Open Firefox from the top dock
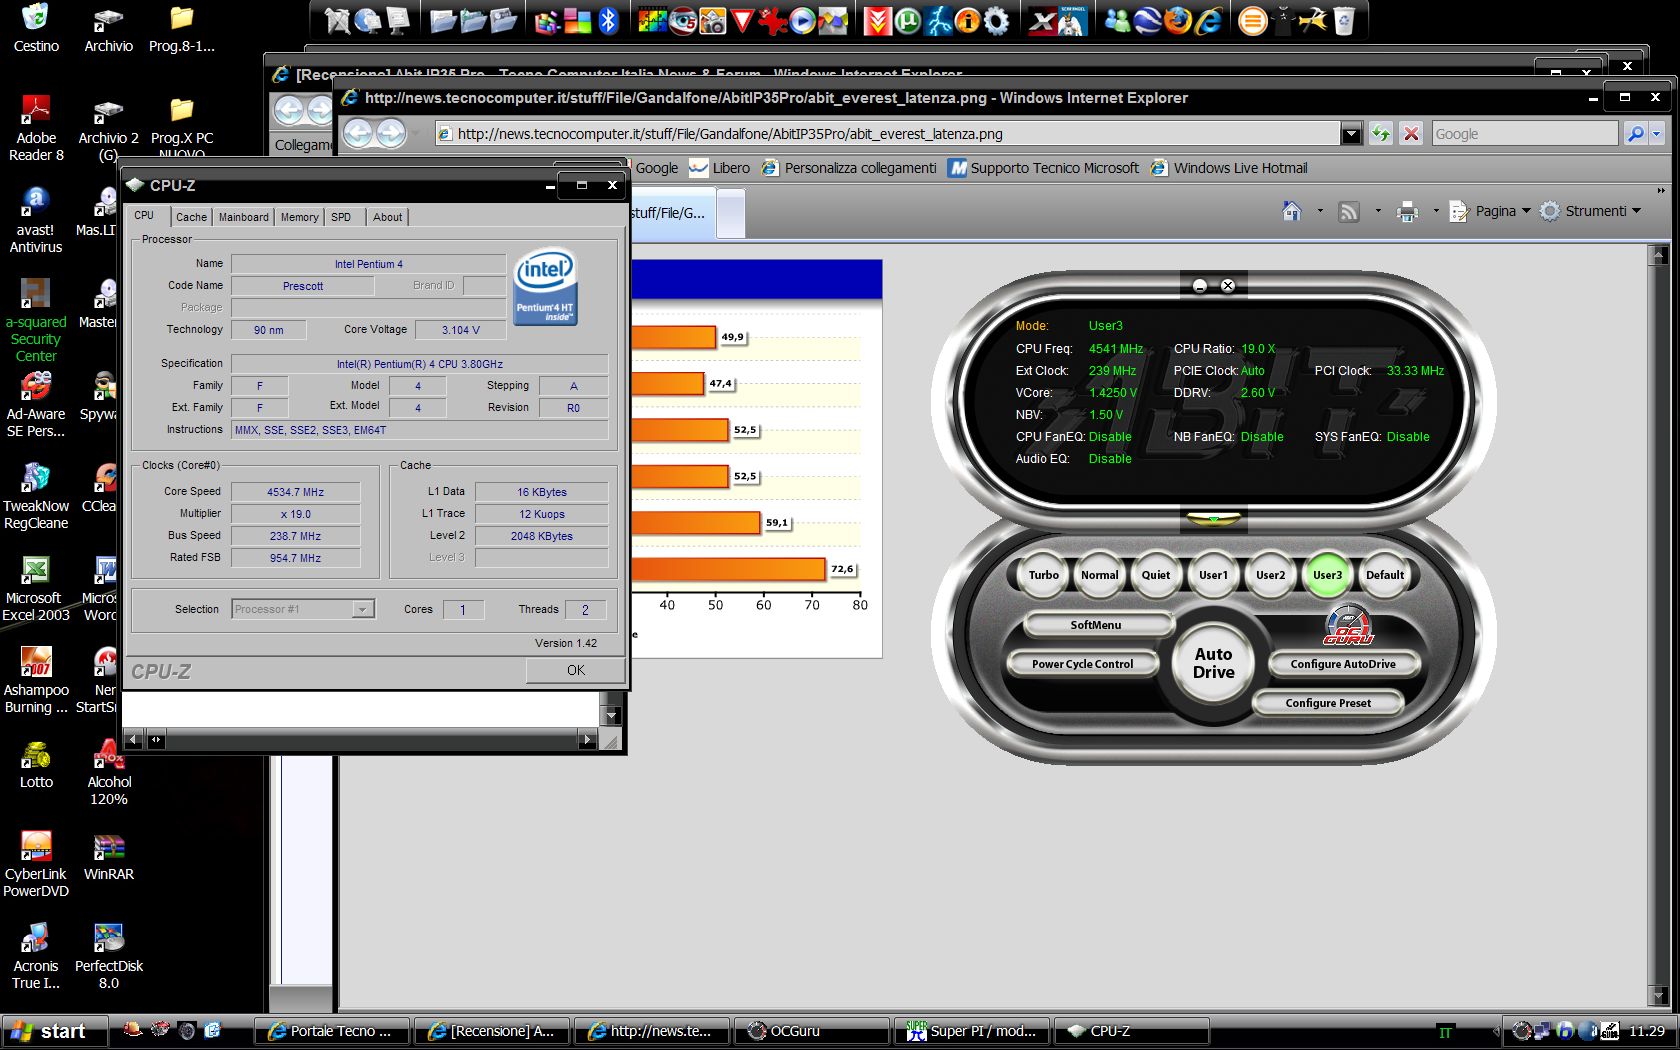Screen dimensions: 1680x1050 point(1178,21)
